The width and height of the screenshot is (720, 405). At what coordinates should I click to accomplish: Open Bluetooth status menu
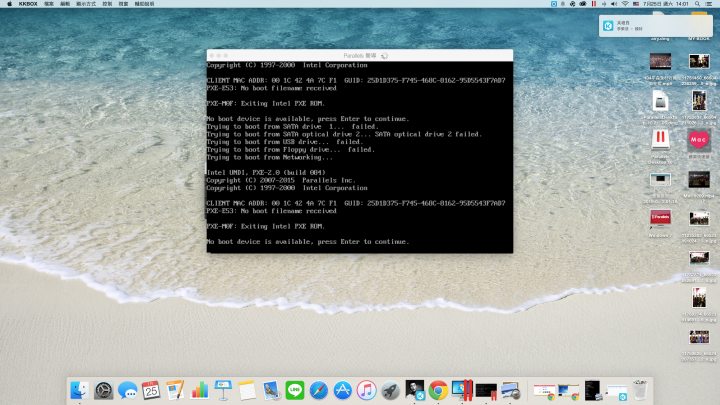[604, 4]
